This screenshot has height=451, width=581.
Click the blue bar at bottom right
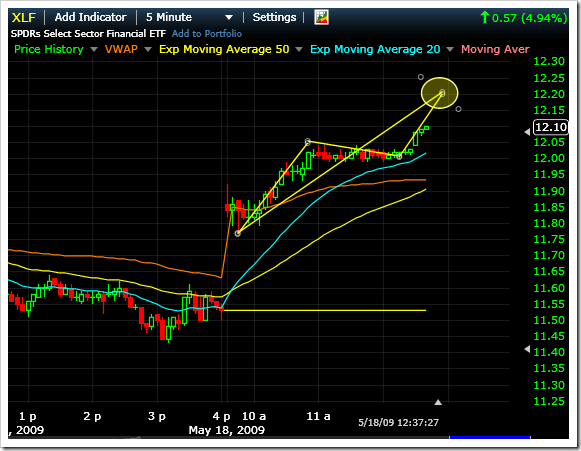[x=490, y=438]
